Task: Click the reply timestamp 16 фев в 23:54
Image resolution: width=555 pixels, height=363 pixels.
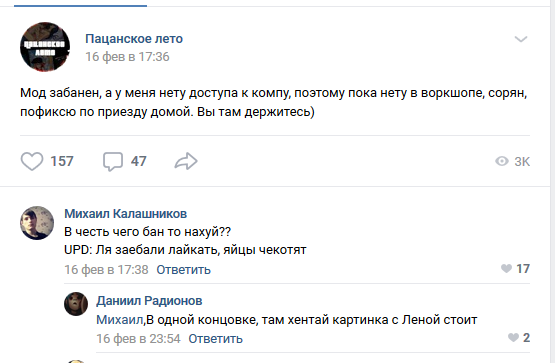Action: [x=138, y=339]
